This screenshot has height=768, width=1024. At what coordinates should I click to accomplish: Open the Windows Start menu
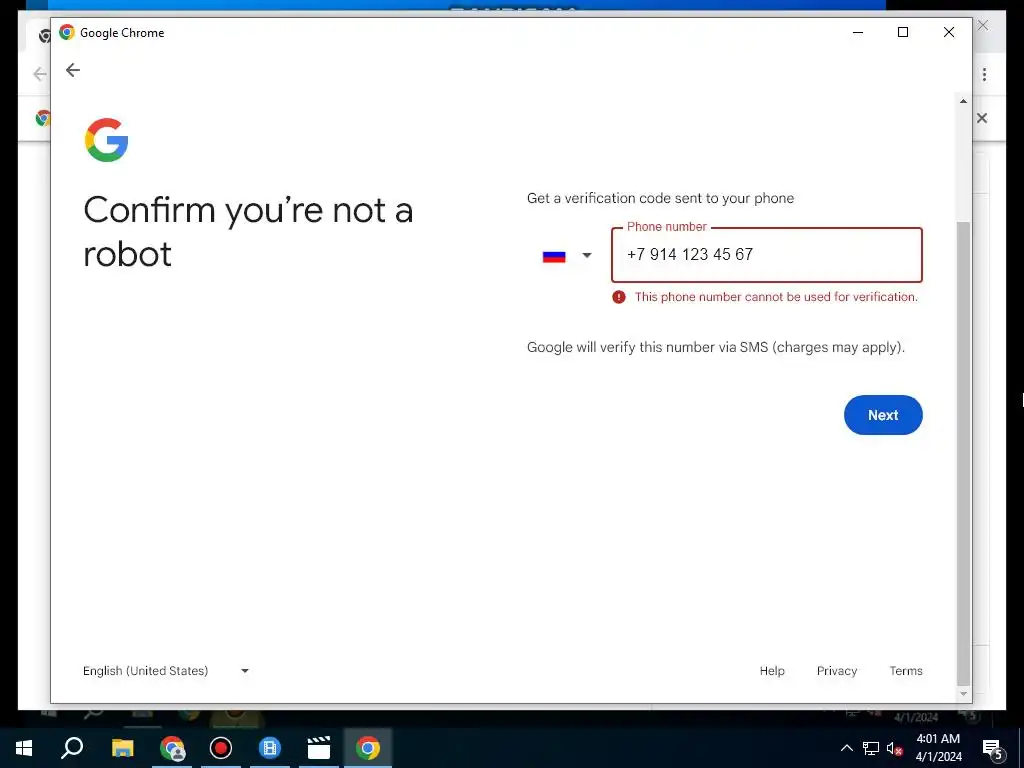[x=24, y=748]
